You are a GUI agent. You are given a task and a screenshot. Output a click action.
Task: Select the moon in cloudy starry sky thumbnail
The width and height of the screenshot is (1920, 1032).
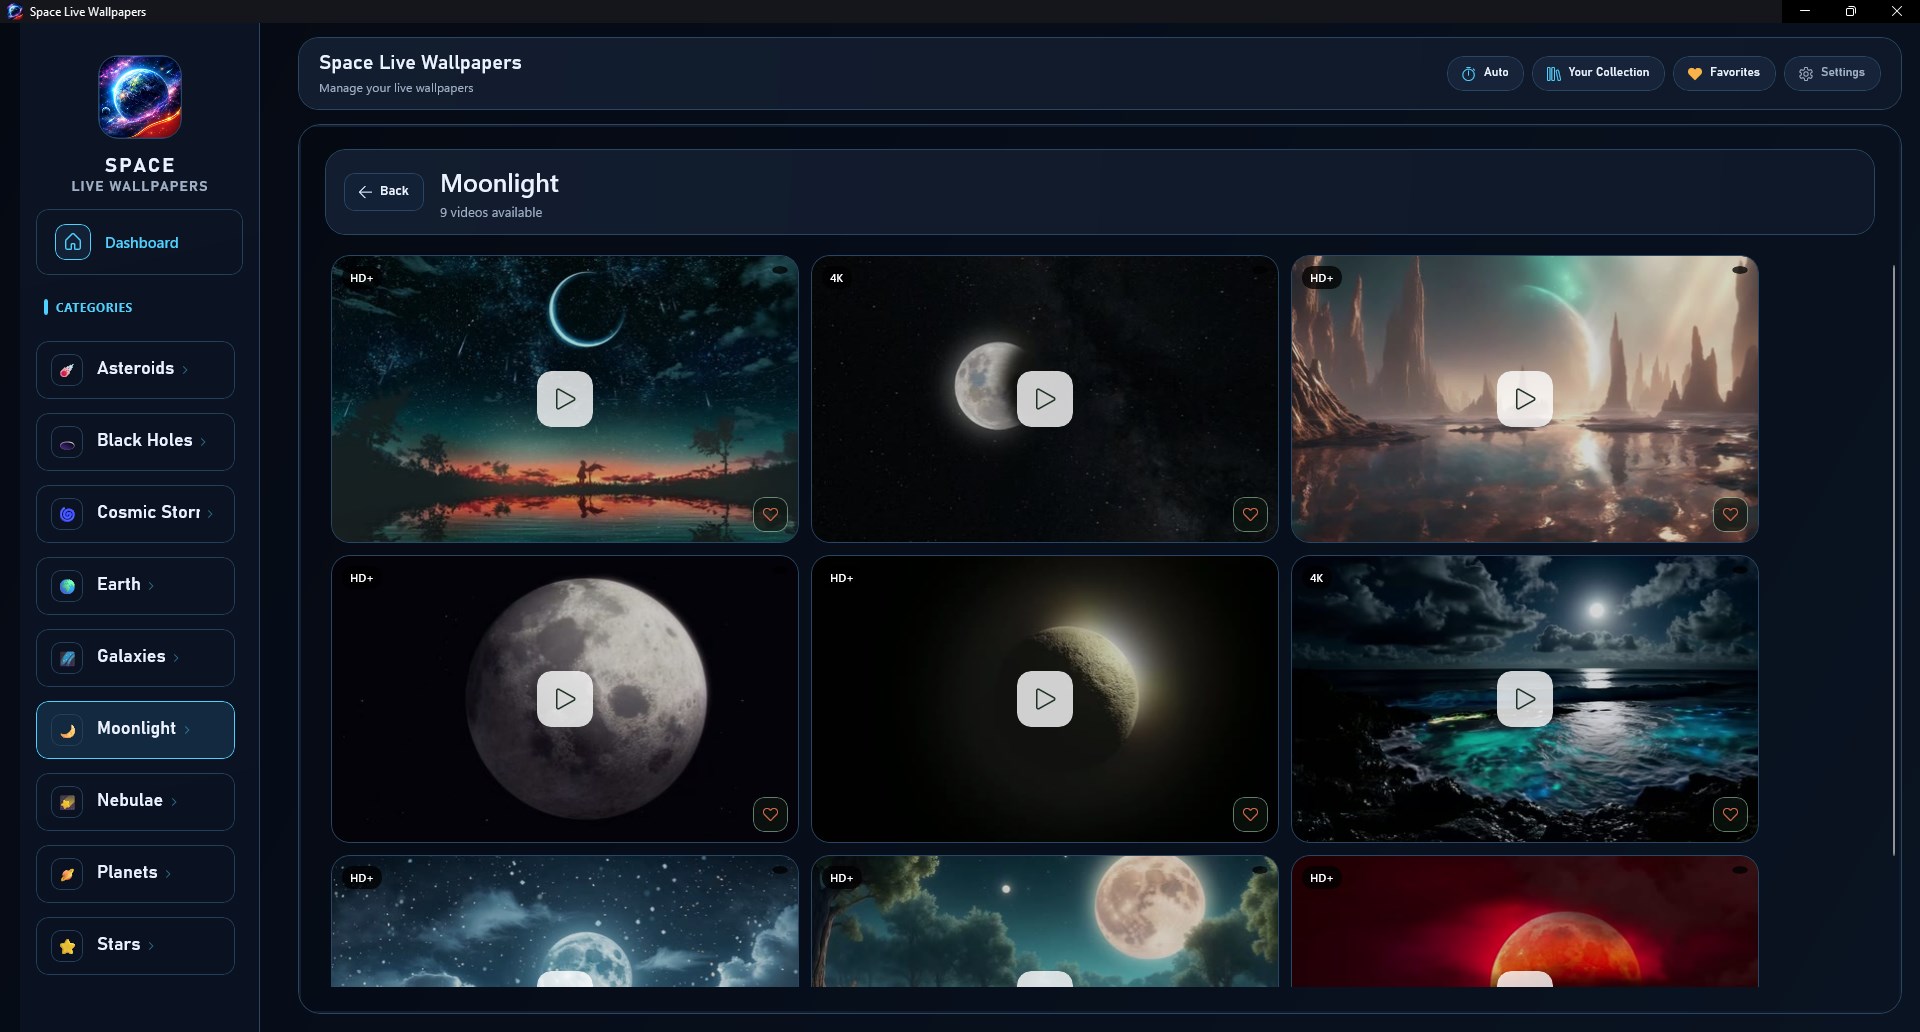[565, 921]
